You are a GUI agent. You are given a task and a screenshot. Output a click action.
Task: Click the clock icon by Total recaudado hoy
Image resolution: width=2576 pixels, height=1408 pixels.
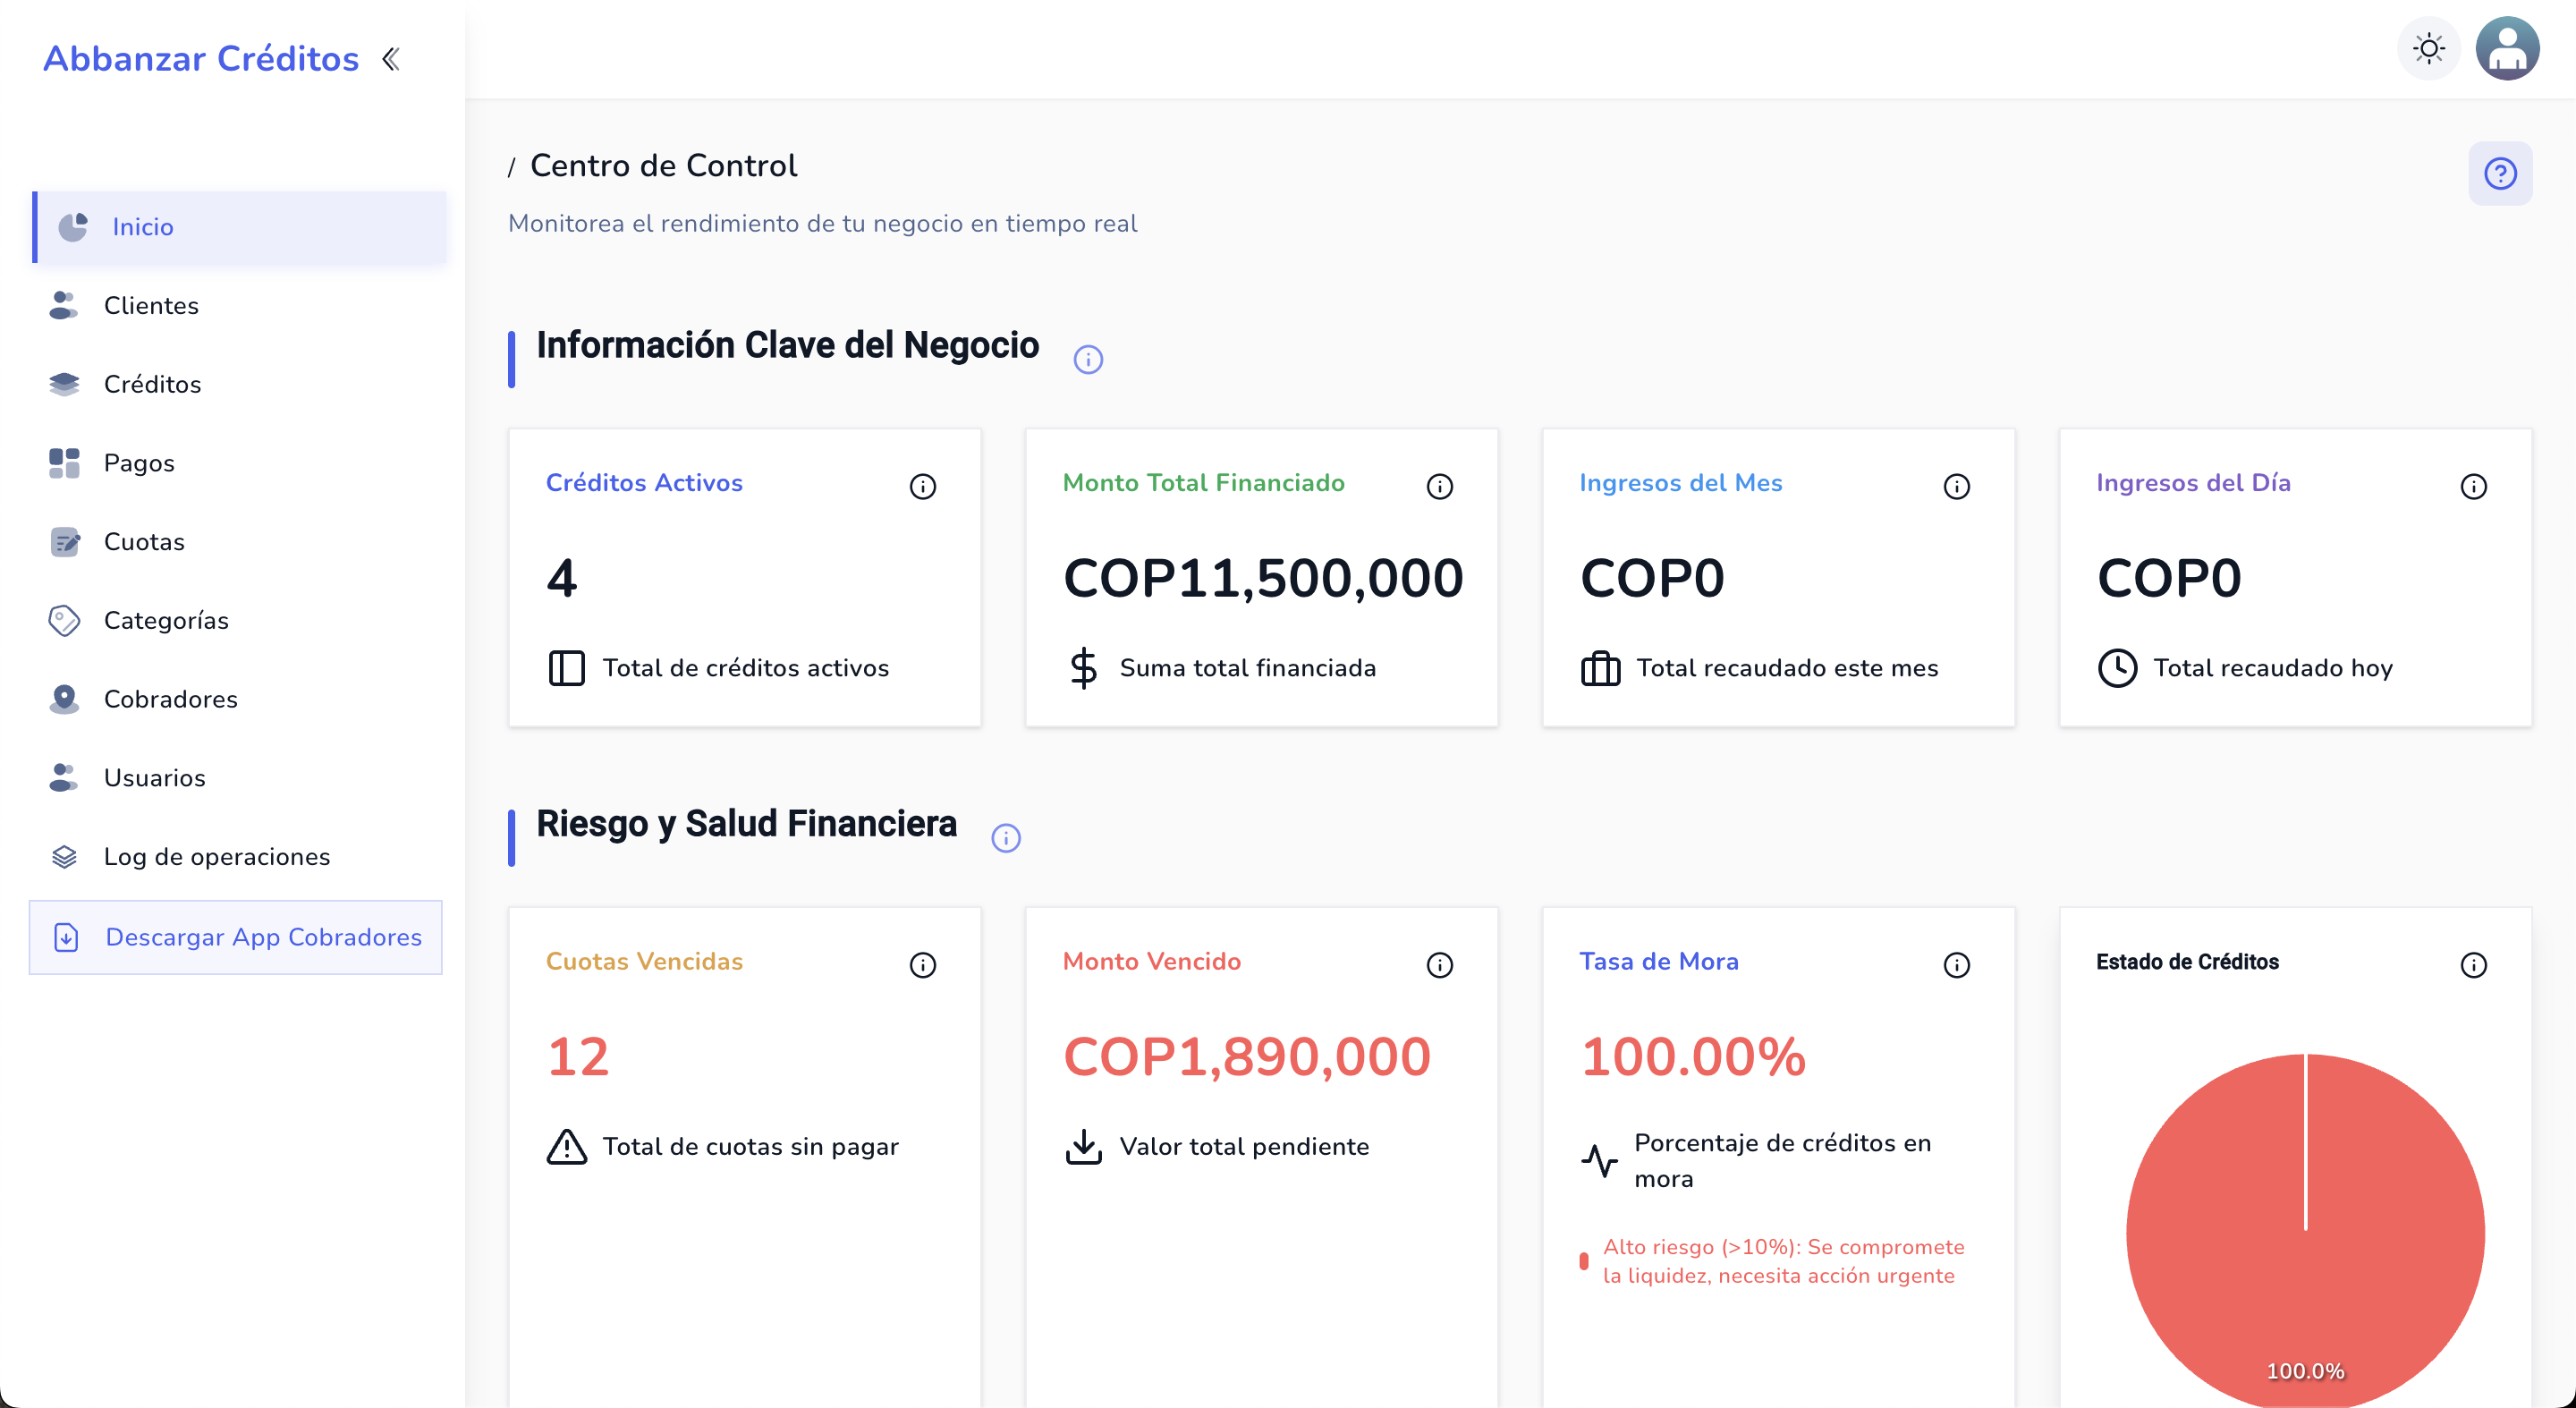2117,668
